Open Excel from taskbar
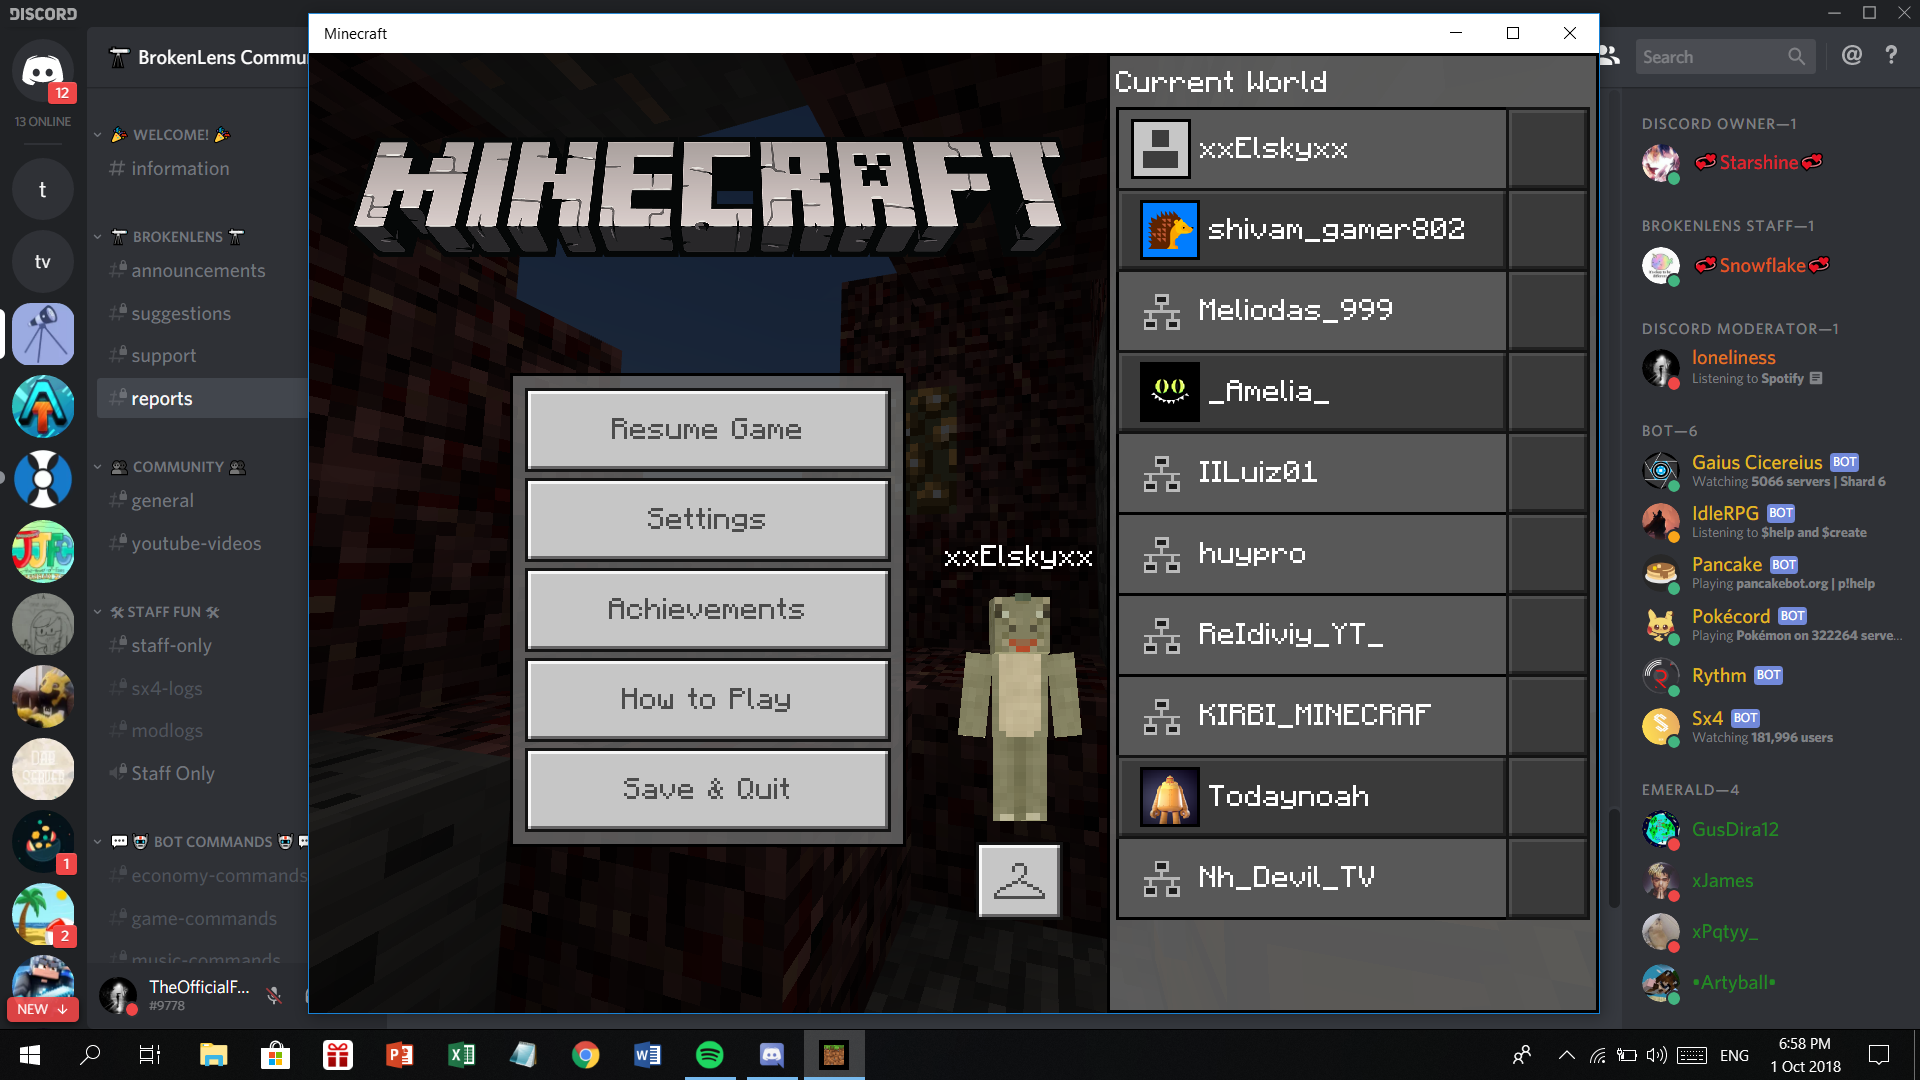 (461, 1055)
